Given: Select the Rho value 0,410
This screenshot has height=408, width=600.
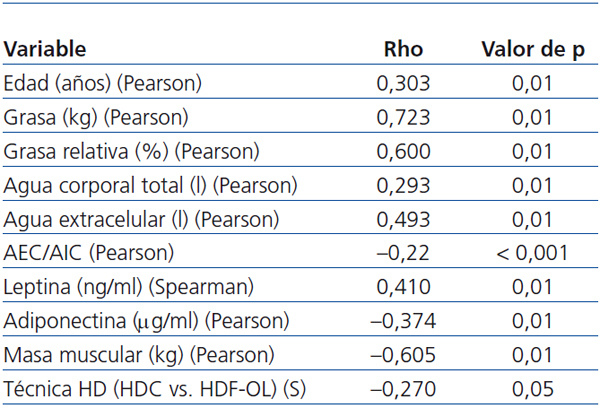Looking at the screenshot, I should tap(403, 288).
